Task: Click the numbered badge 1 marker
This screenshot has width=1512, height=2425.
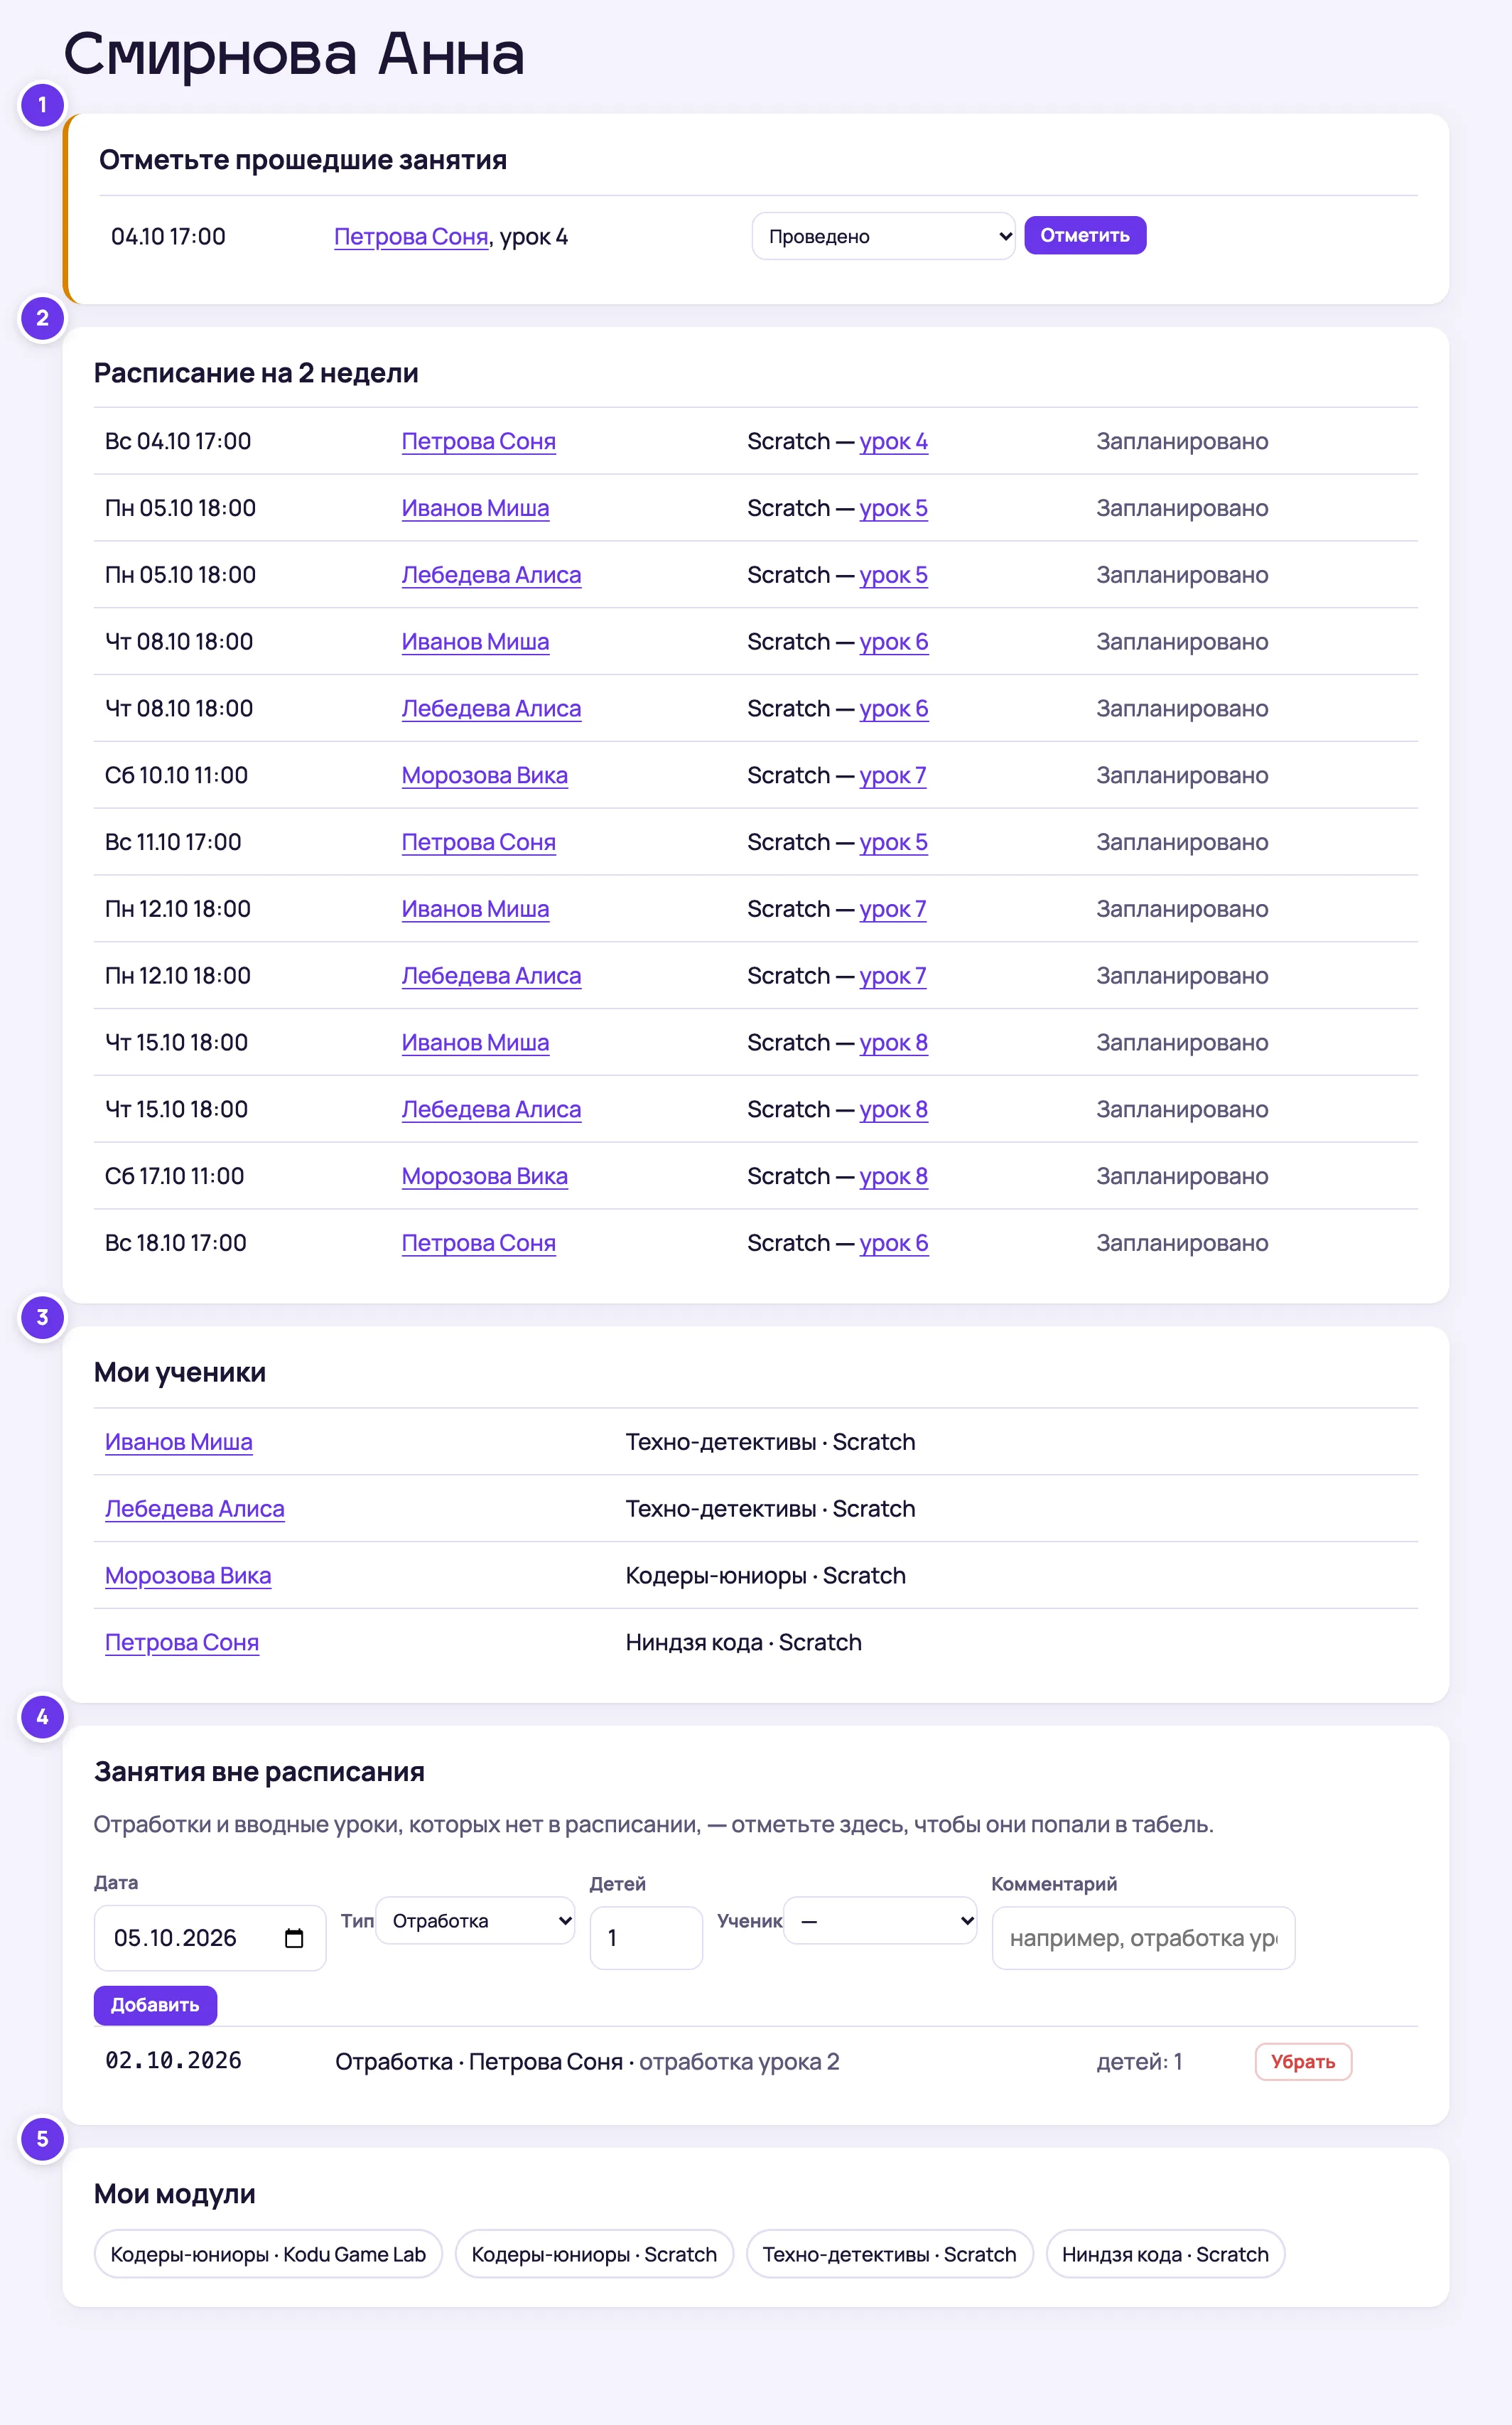Action: click(42, 105)
